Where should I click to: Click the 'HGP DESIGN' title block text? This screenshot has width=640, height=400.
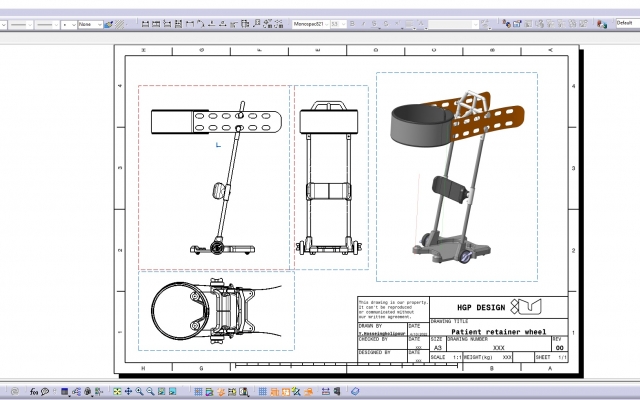point(481,307)
